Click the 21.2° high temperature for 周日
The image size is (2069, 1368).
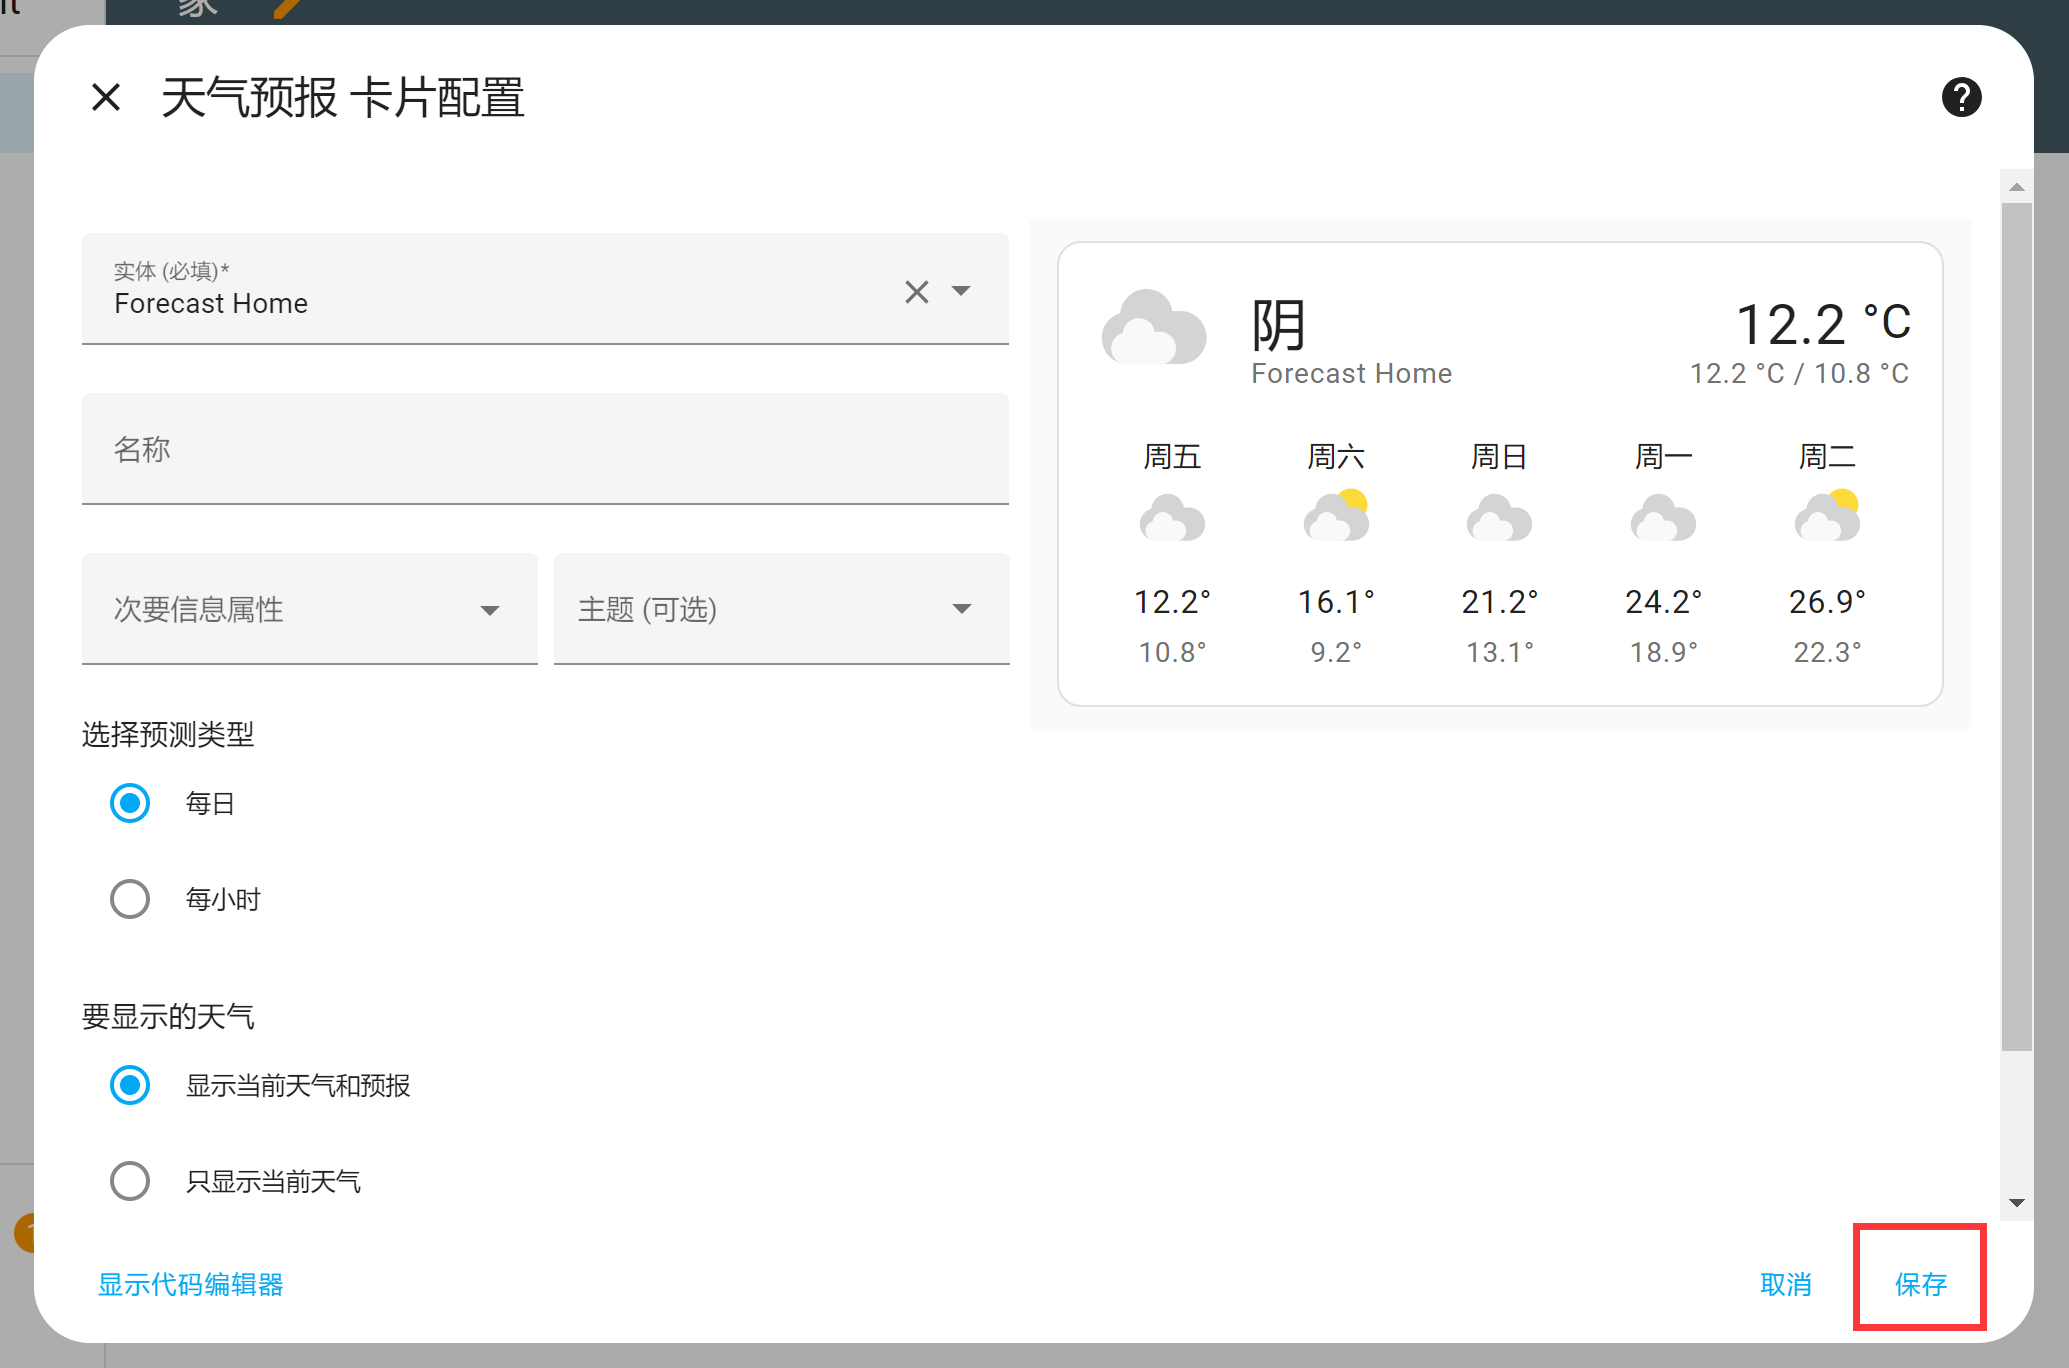pyautogui.click(x=1499, y=602)
